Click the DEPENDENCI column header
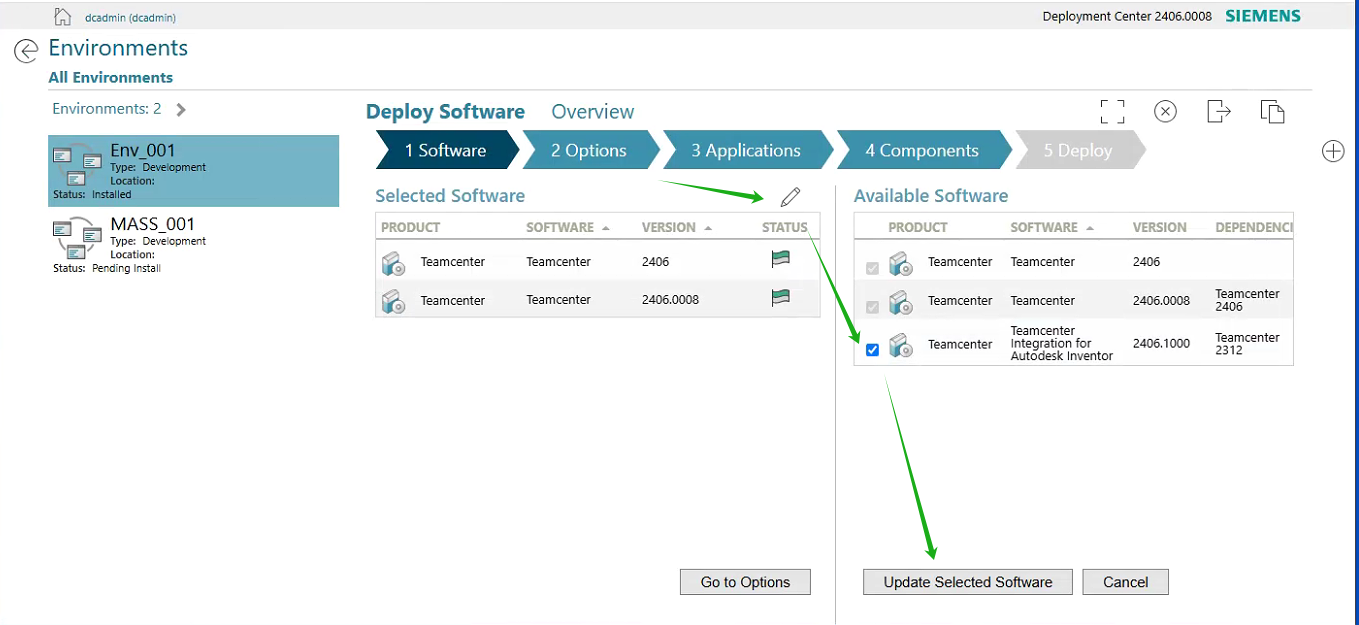1359x625 pixels. 1254,228
